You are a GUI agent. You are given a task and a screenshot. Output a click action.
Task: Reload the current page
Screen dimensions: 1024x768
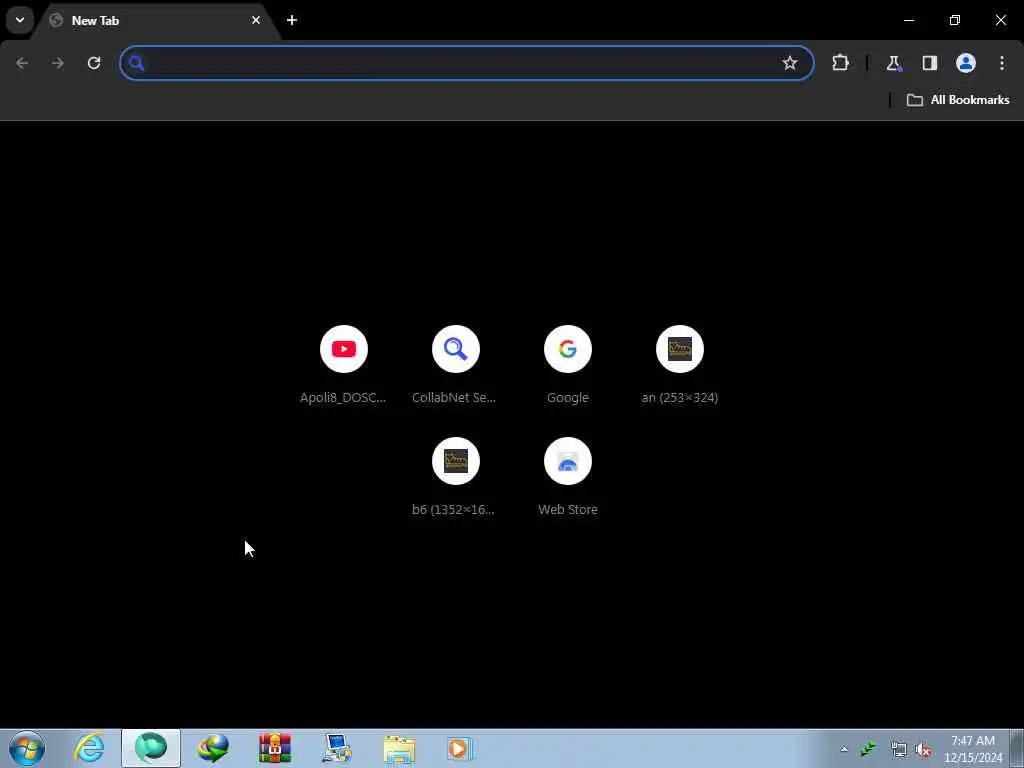[94, 63]
